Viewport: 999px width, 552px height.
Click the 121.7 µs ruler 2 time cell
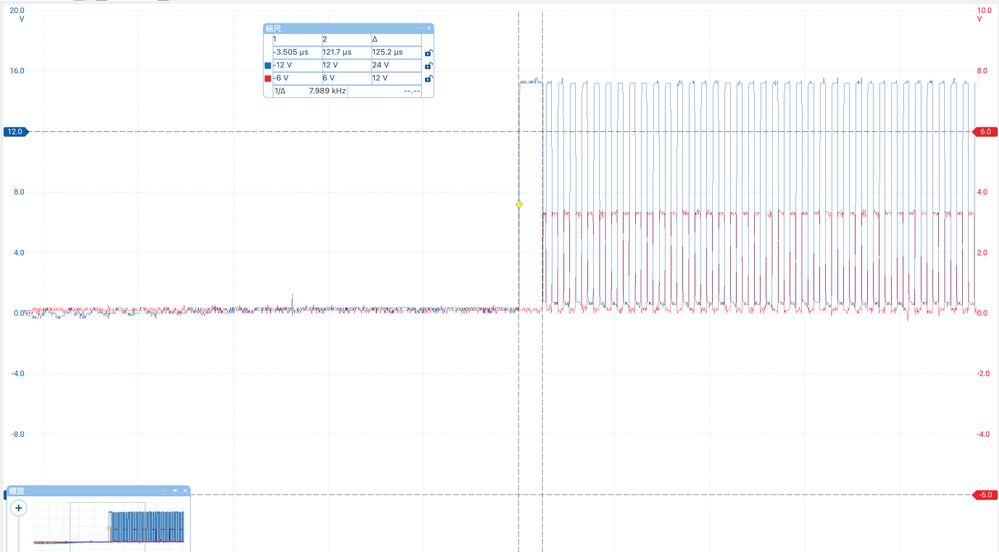click(346, 52)
